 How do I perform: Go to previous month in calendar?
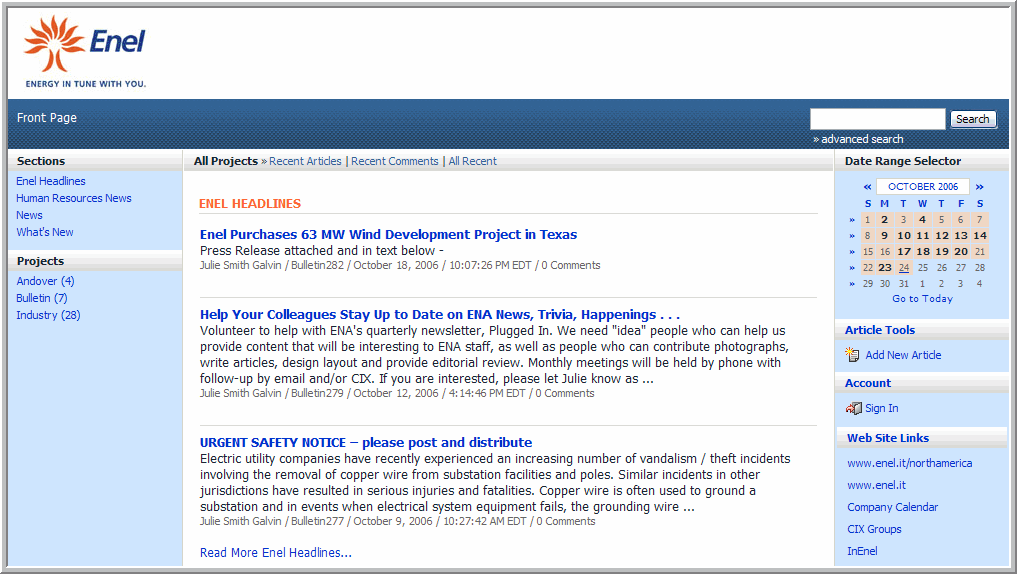tap(867, 187)
